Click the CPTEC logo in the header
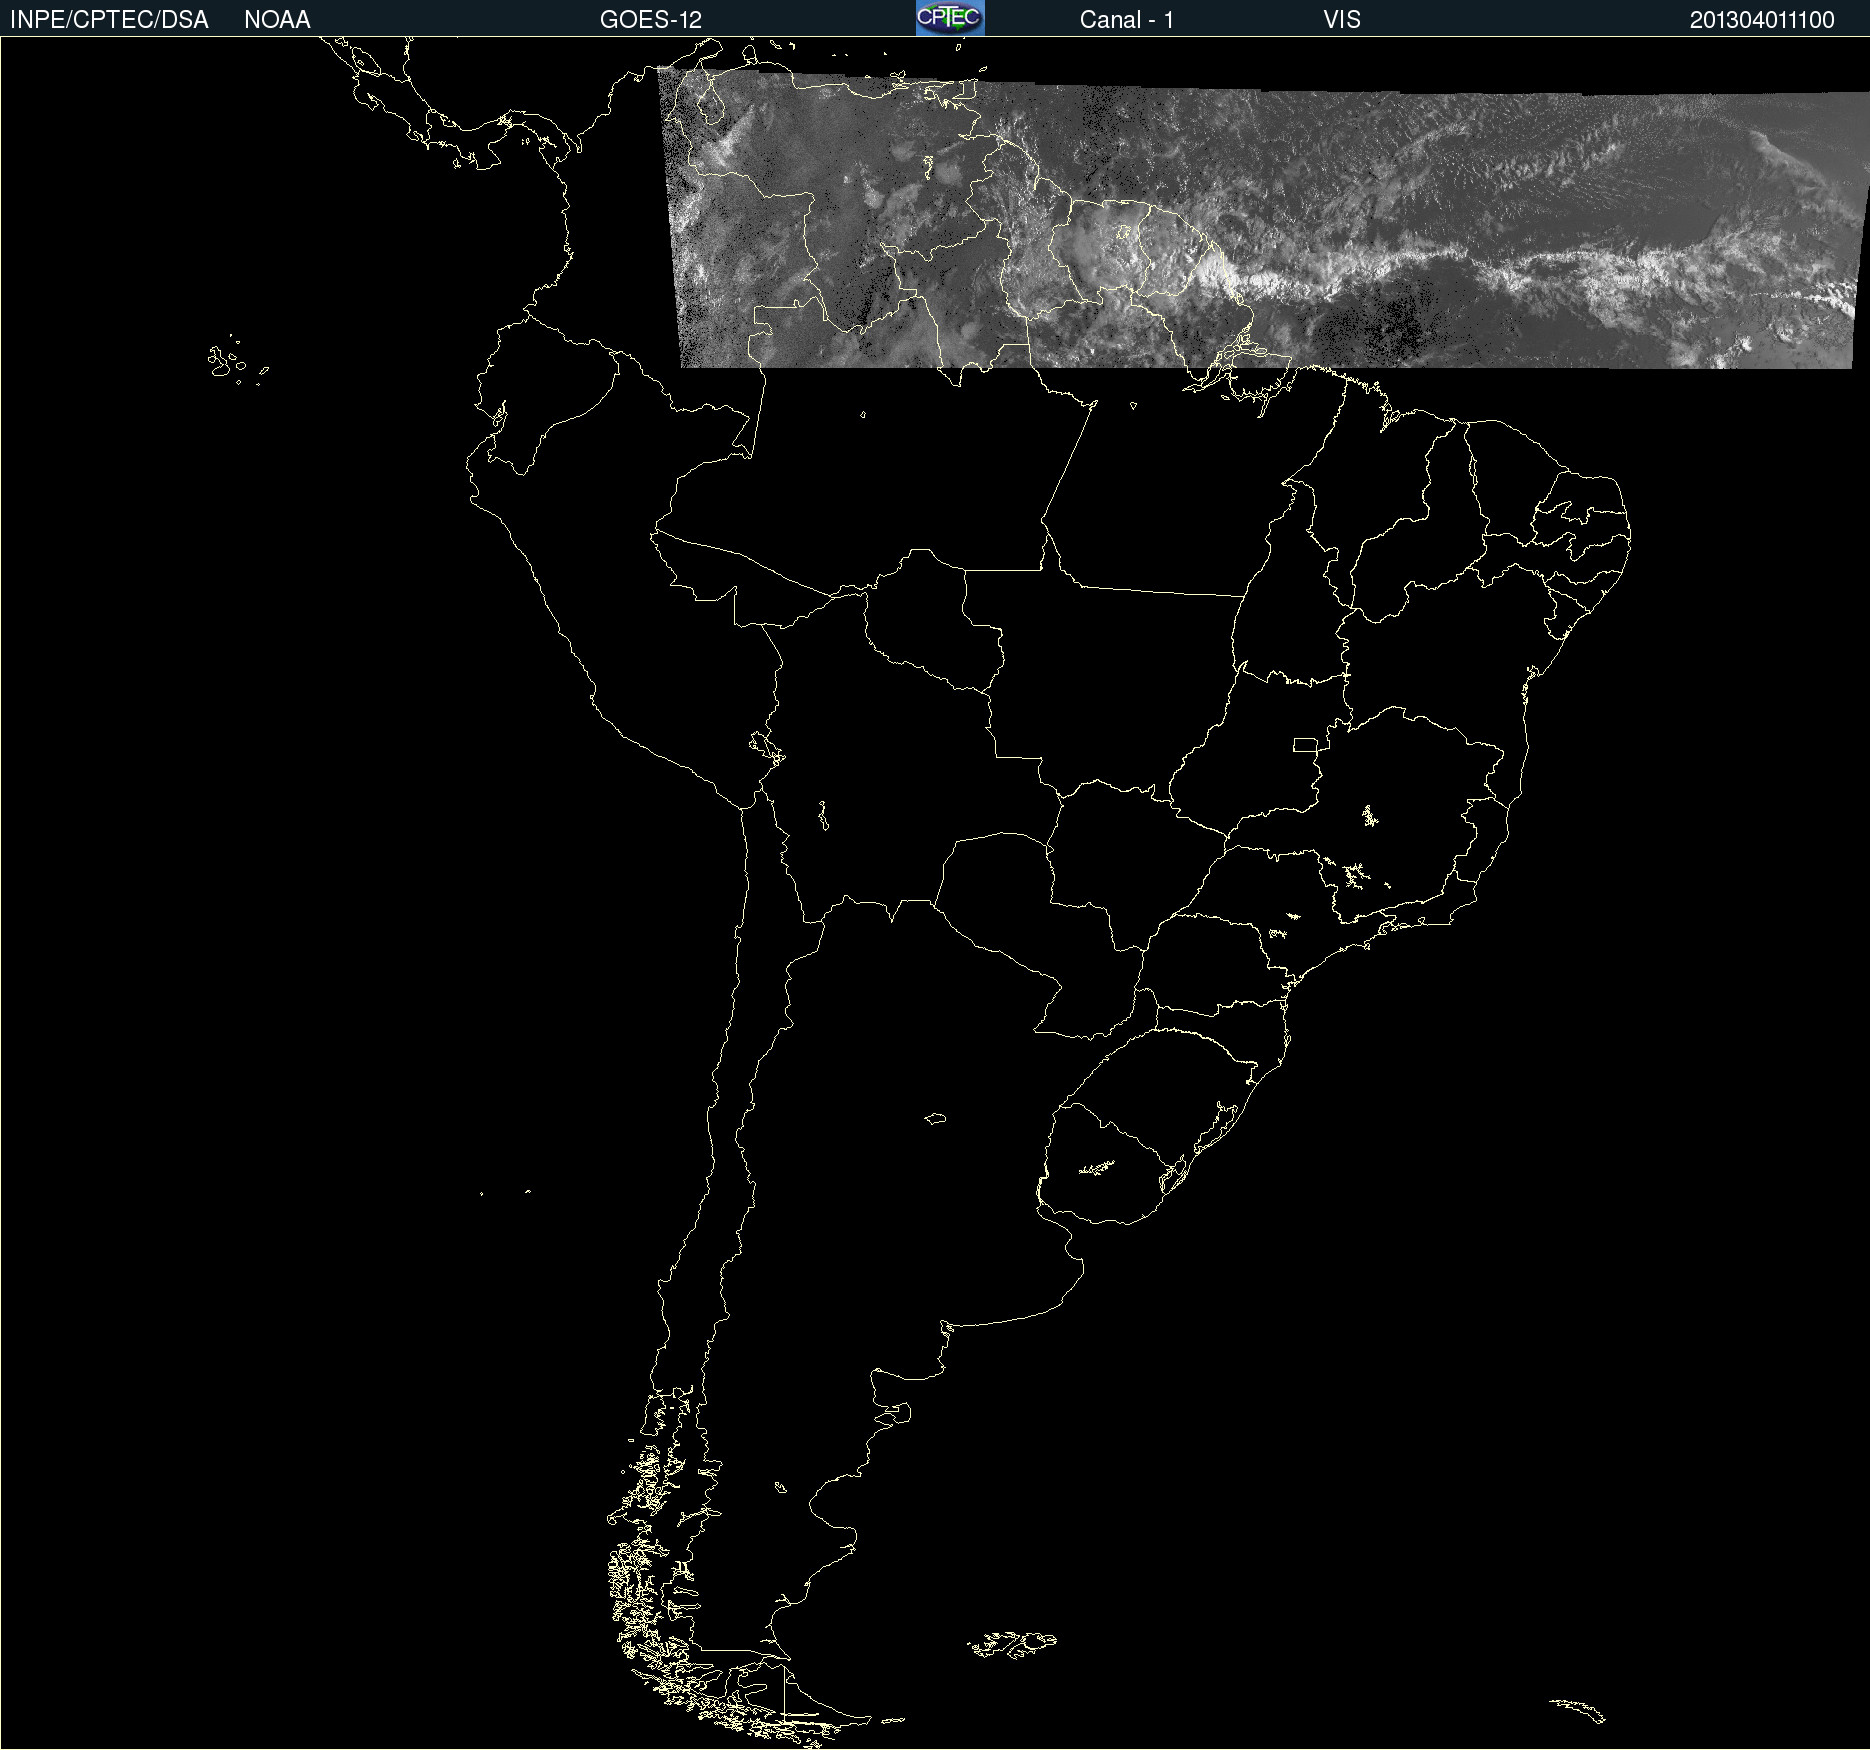The height and width of the screenshot is (1750, 1870). click(950, 18)
